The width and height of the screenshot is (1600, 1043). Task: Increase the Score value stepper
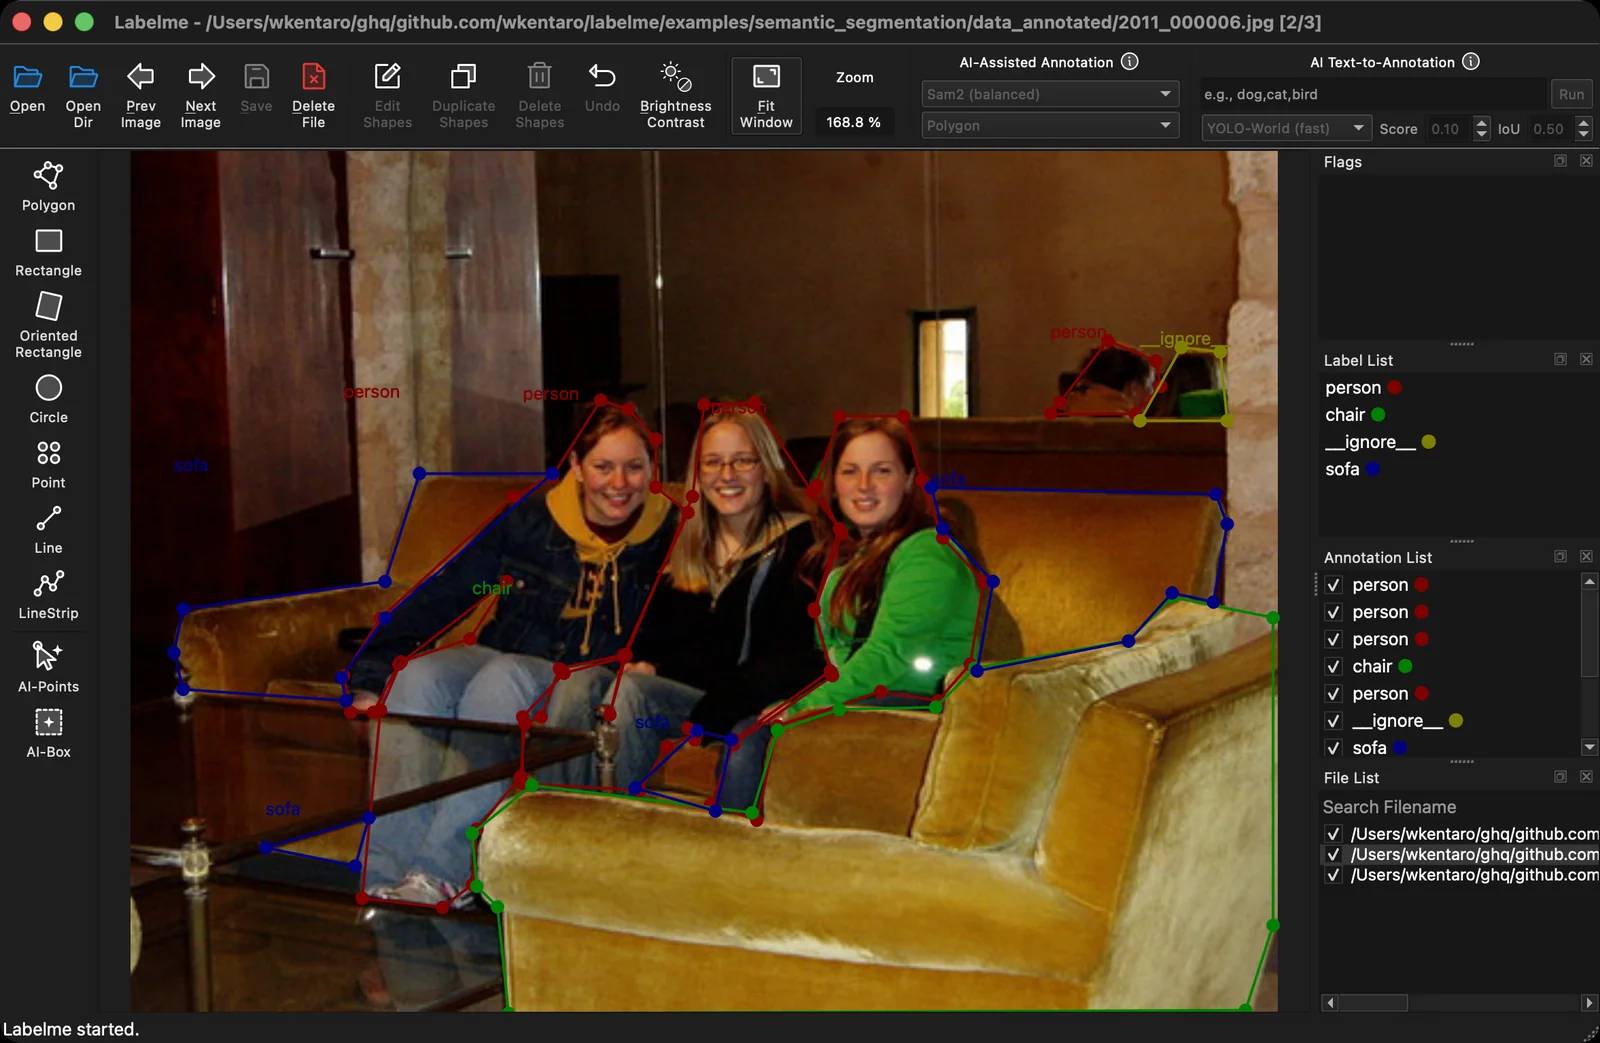pyautogui.click(x=1482, y=122)
